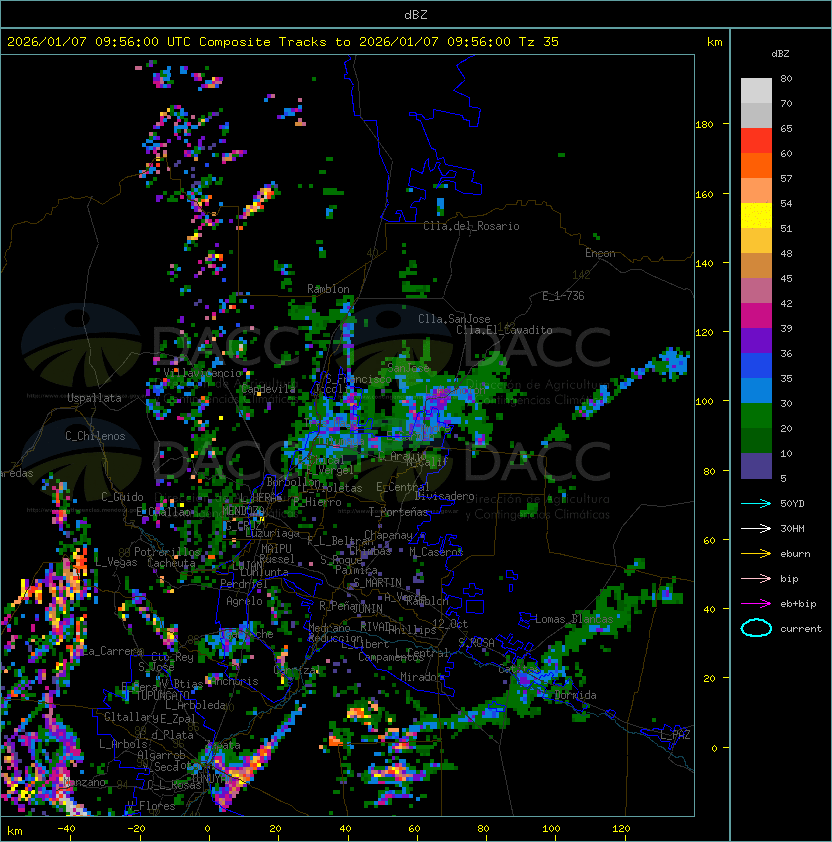Click the La_Carrera place label

(112, 651)
